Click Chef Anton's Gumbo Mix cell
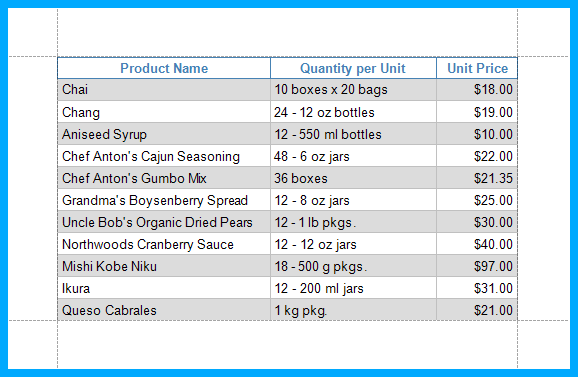The height and width of the screenshot is (377, 578). tap(164, 178)
